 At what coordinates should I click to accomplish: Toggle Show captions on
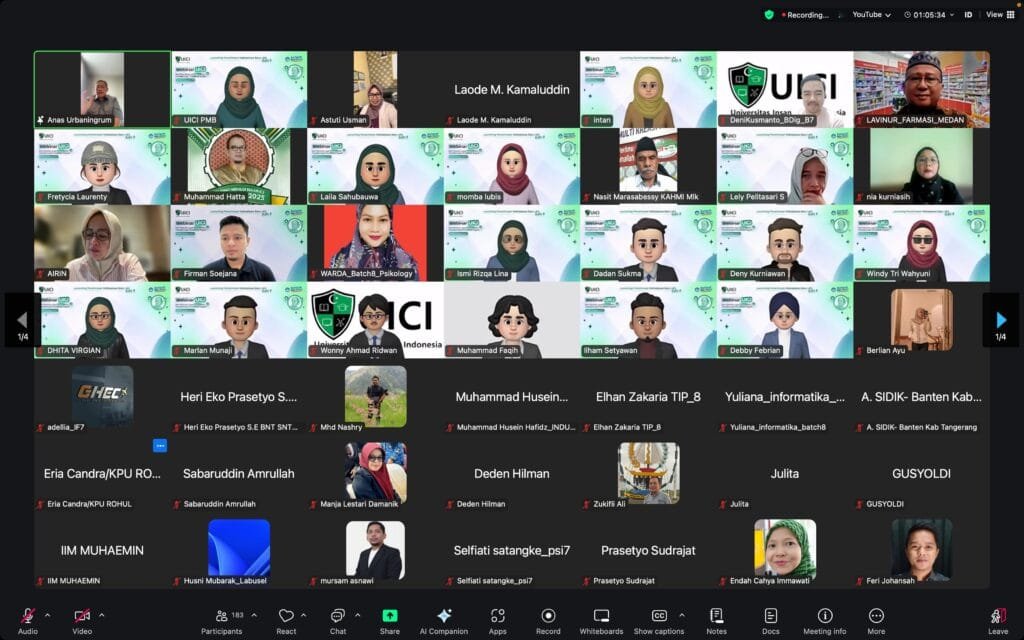click(x=659, y=620)
